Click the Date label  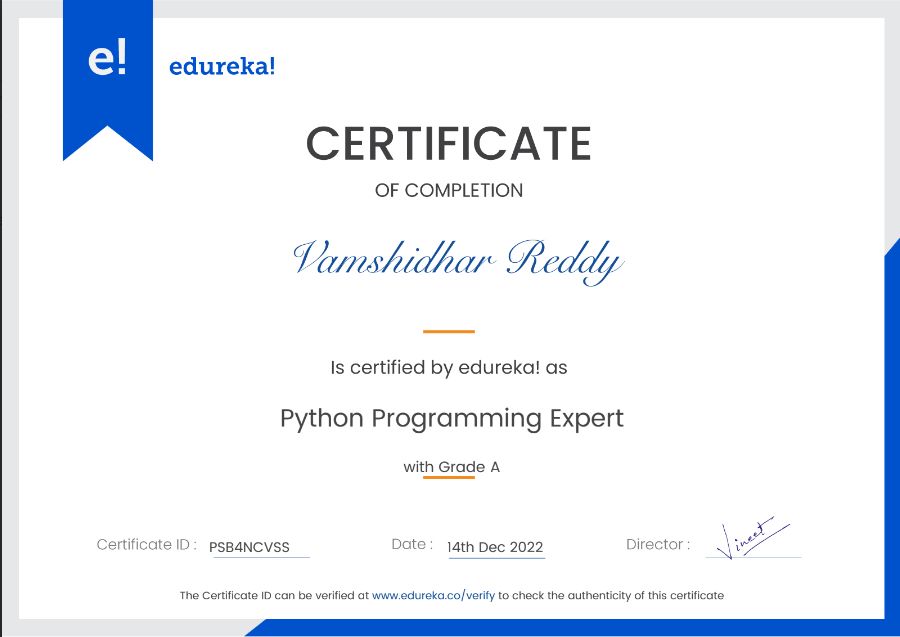pyautogui.click(x=412, y=544)
